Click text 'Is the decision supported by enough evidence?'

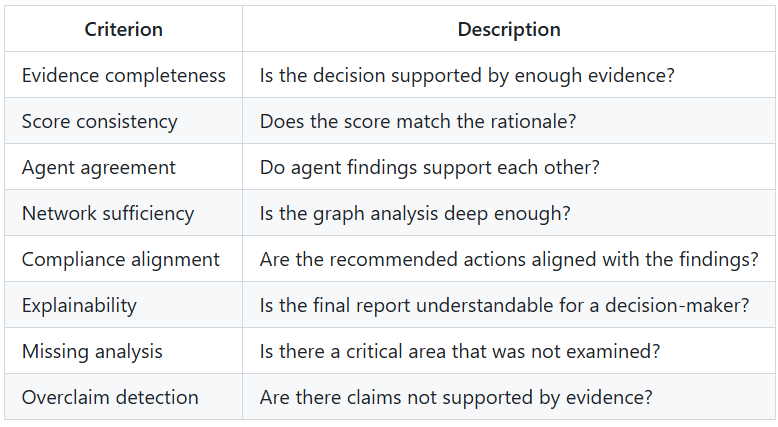(467, 75)
